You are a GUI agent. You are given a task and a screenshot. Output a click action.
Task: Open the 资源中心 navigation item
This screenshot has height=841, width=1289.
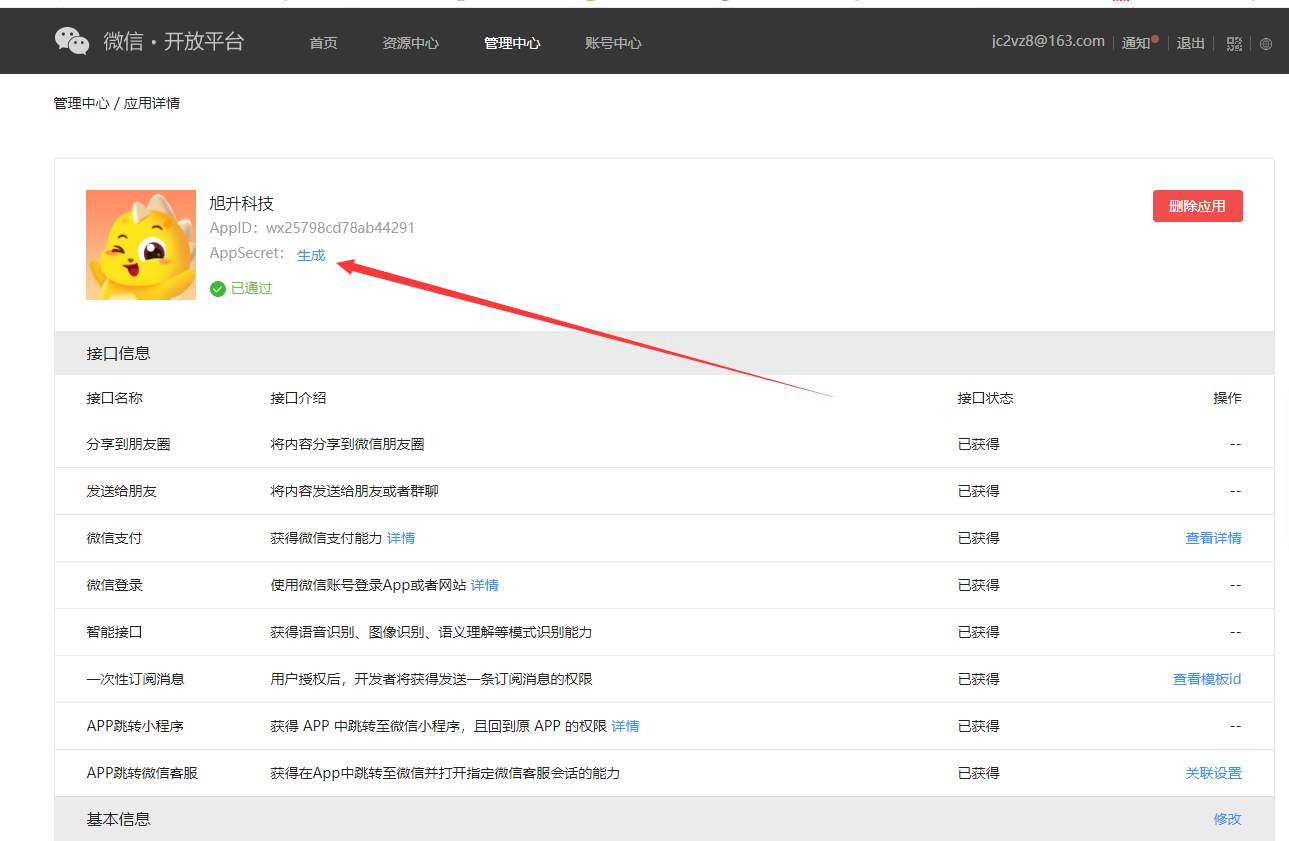(x=411, y=43)
